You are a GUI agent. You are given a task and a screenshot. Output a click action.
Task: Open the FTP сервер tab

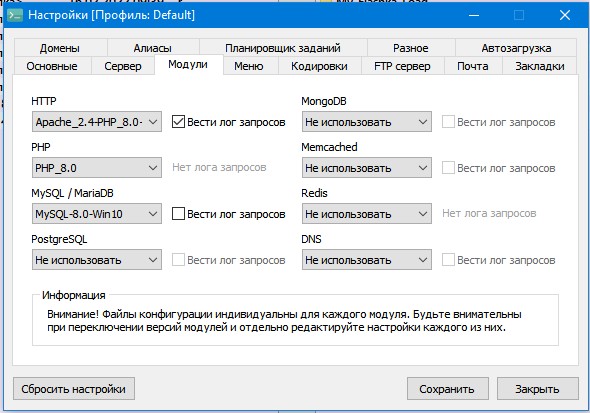click(403, 66)
